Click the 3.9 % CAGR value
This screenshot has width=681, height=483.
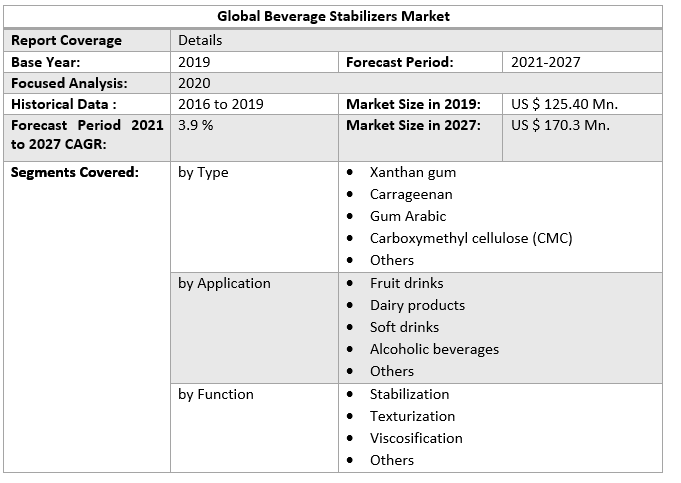[196, 125]
